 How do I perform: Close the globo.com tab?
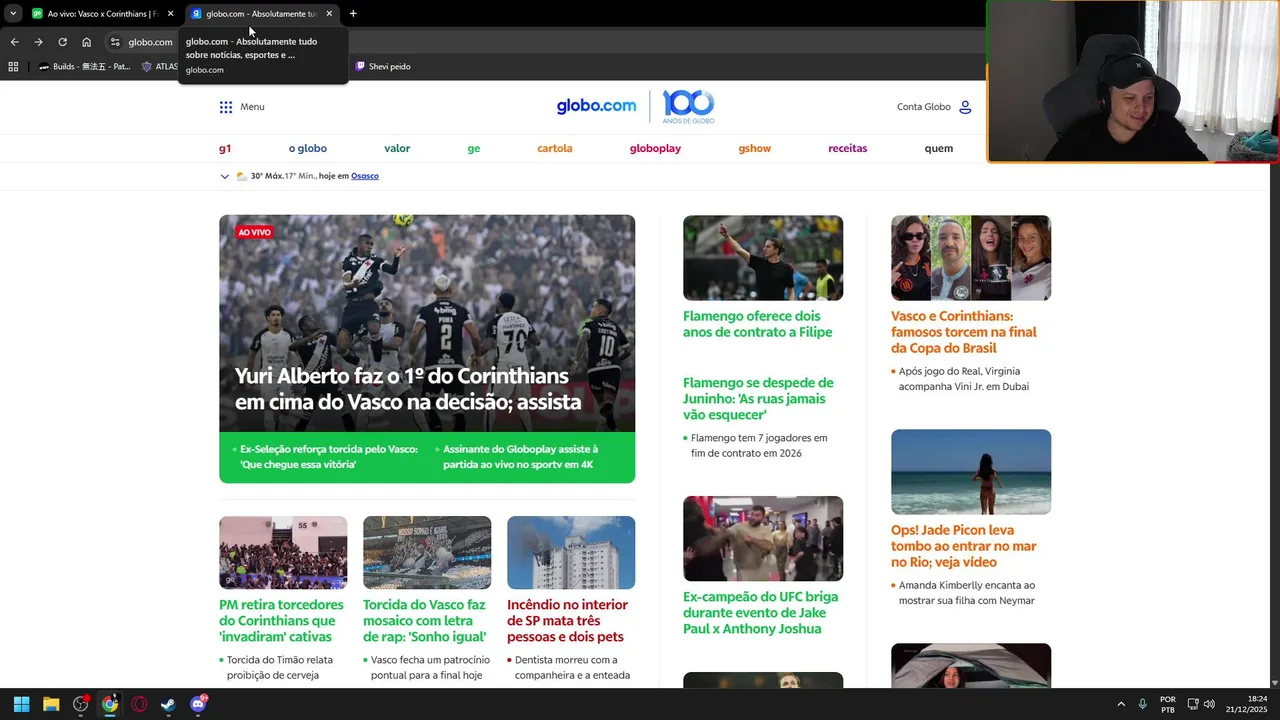point(329,14)
